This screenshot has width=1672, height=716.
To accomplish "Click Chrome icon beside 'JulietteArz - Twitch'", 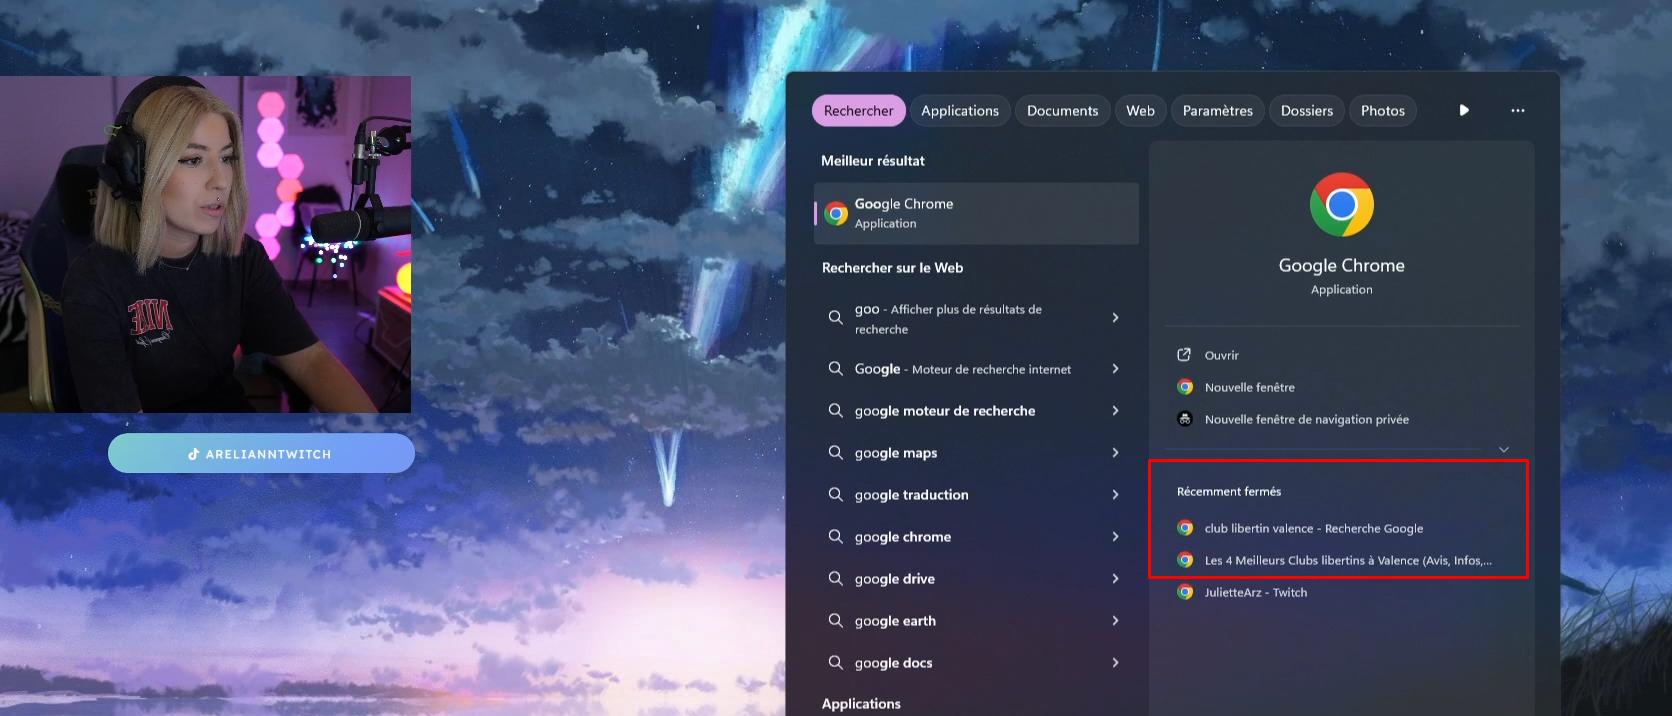I will click(x=1185, y=592).
